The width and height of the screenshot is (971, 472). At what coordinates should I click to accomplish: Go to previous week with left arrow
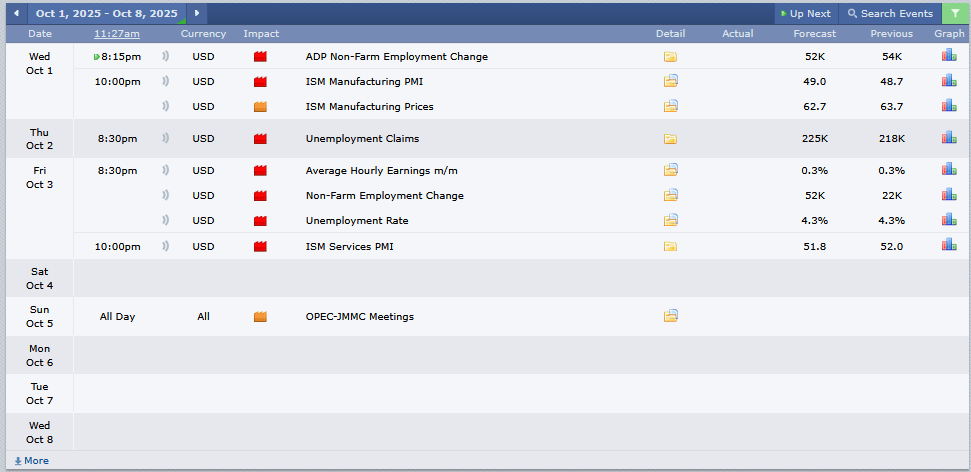pos(16,14)
